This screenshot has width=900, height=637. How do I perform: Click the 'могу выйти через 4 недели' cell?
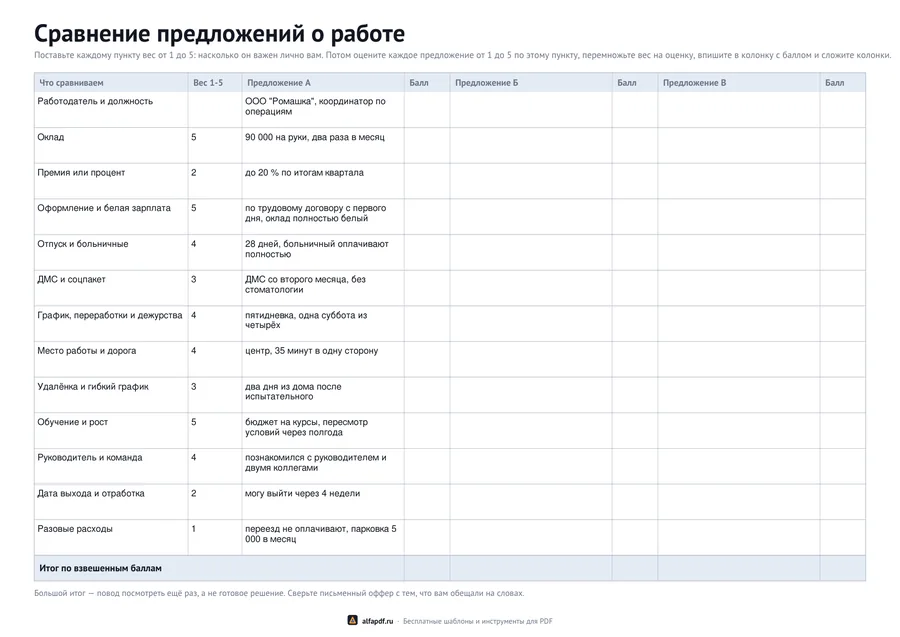[323, 502]
